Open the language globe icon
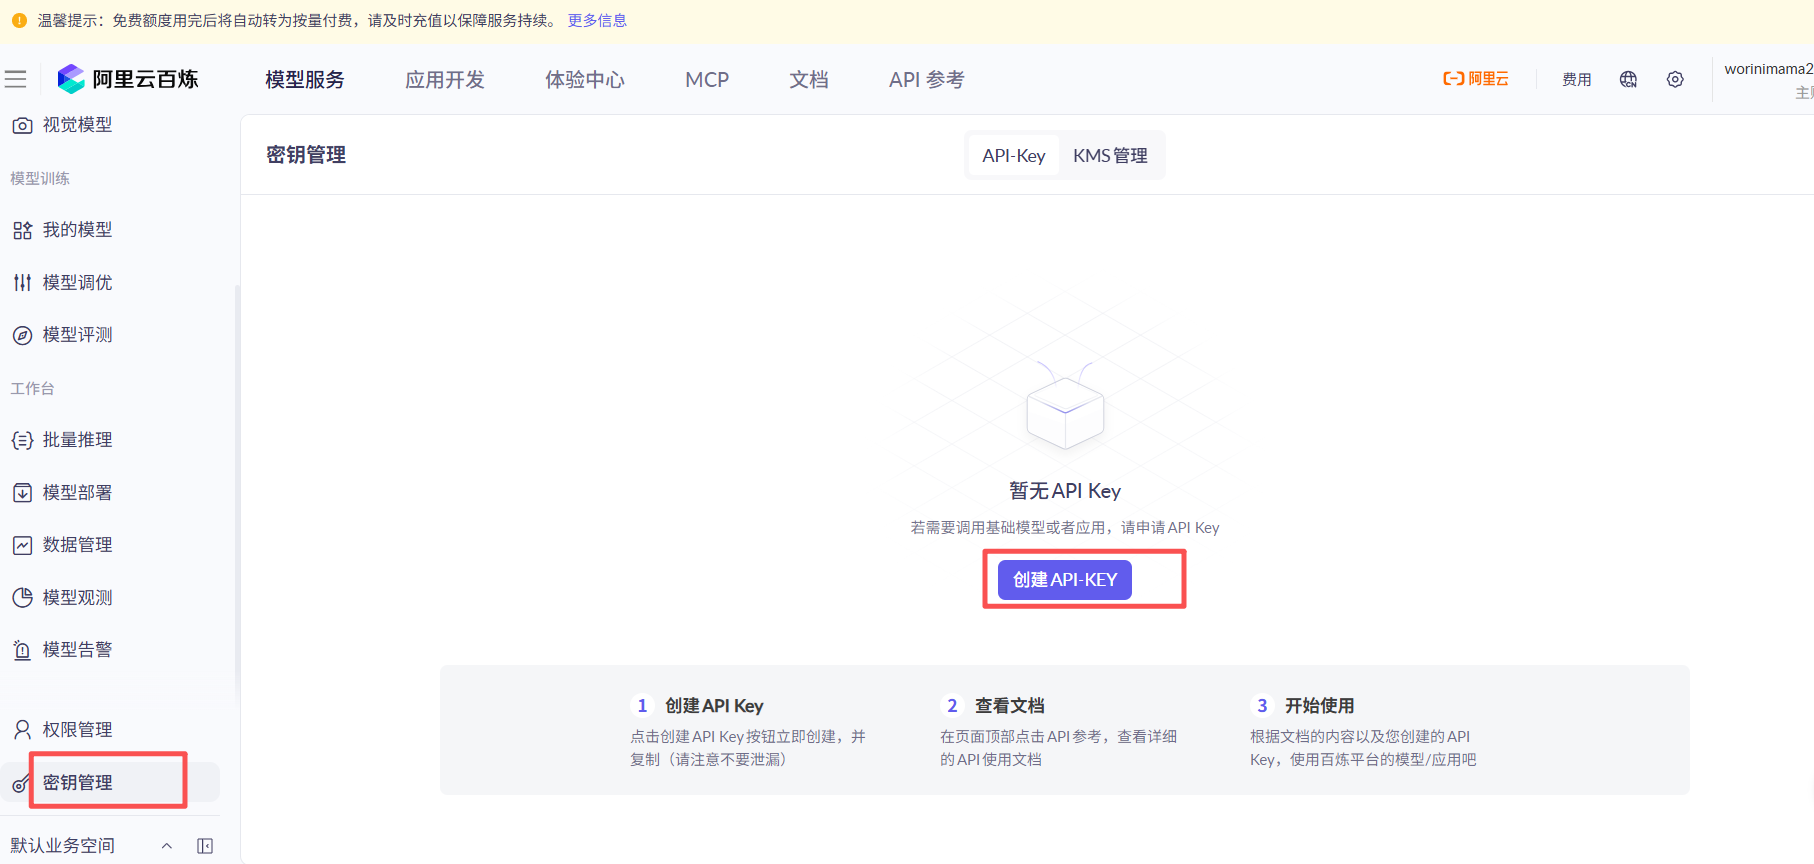 tap(1628, 79)
